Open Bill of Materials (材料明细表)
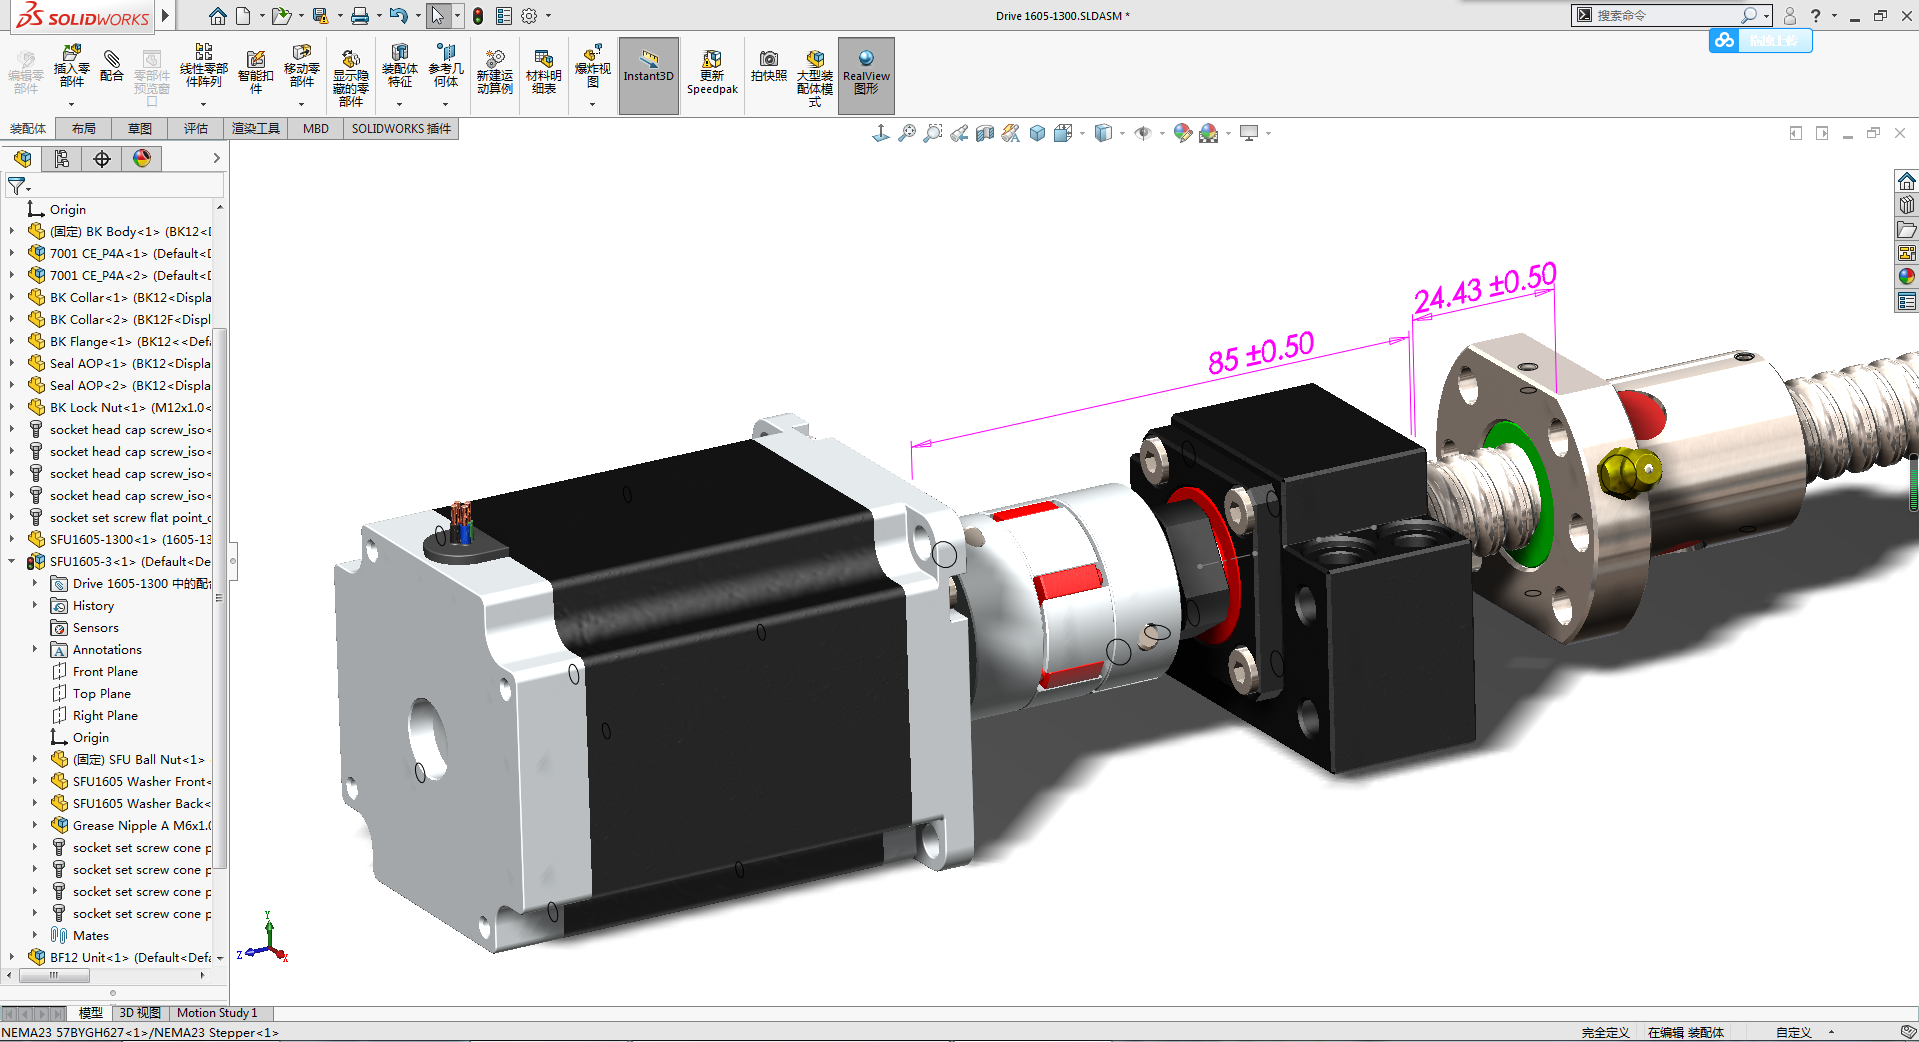Screen dimensions: 1919x1042 point(543,72)
